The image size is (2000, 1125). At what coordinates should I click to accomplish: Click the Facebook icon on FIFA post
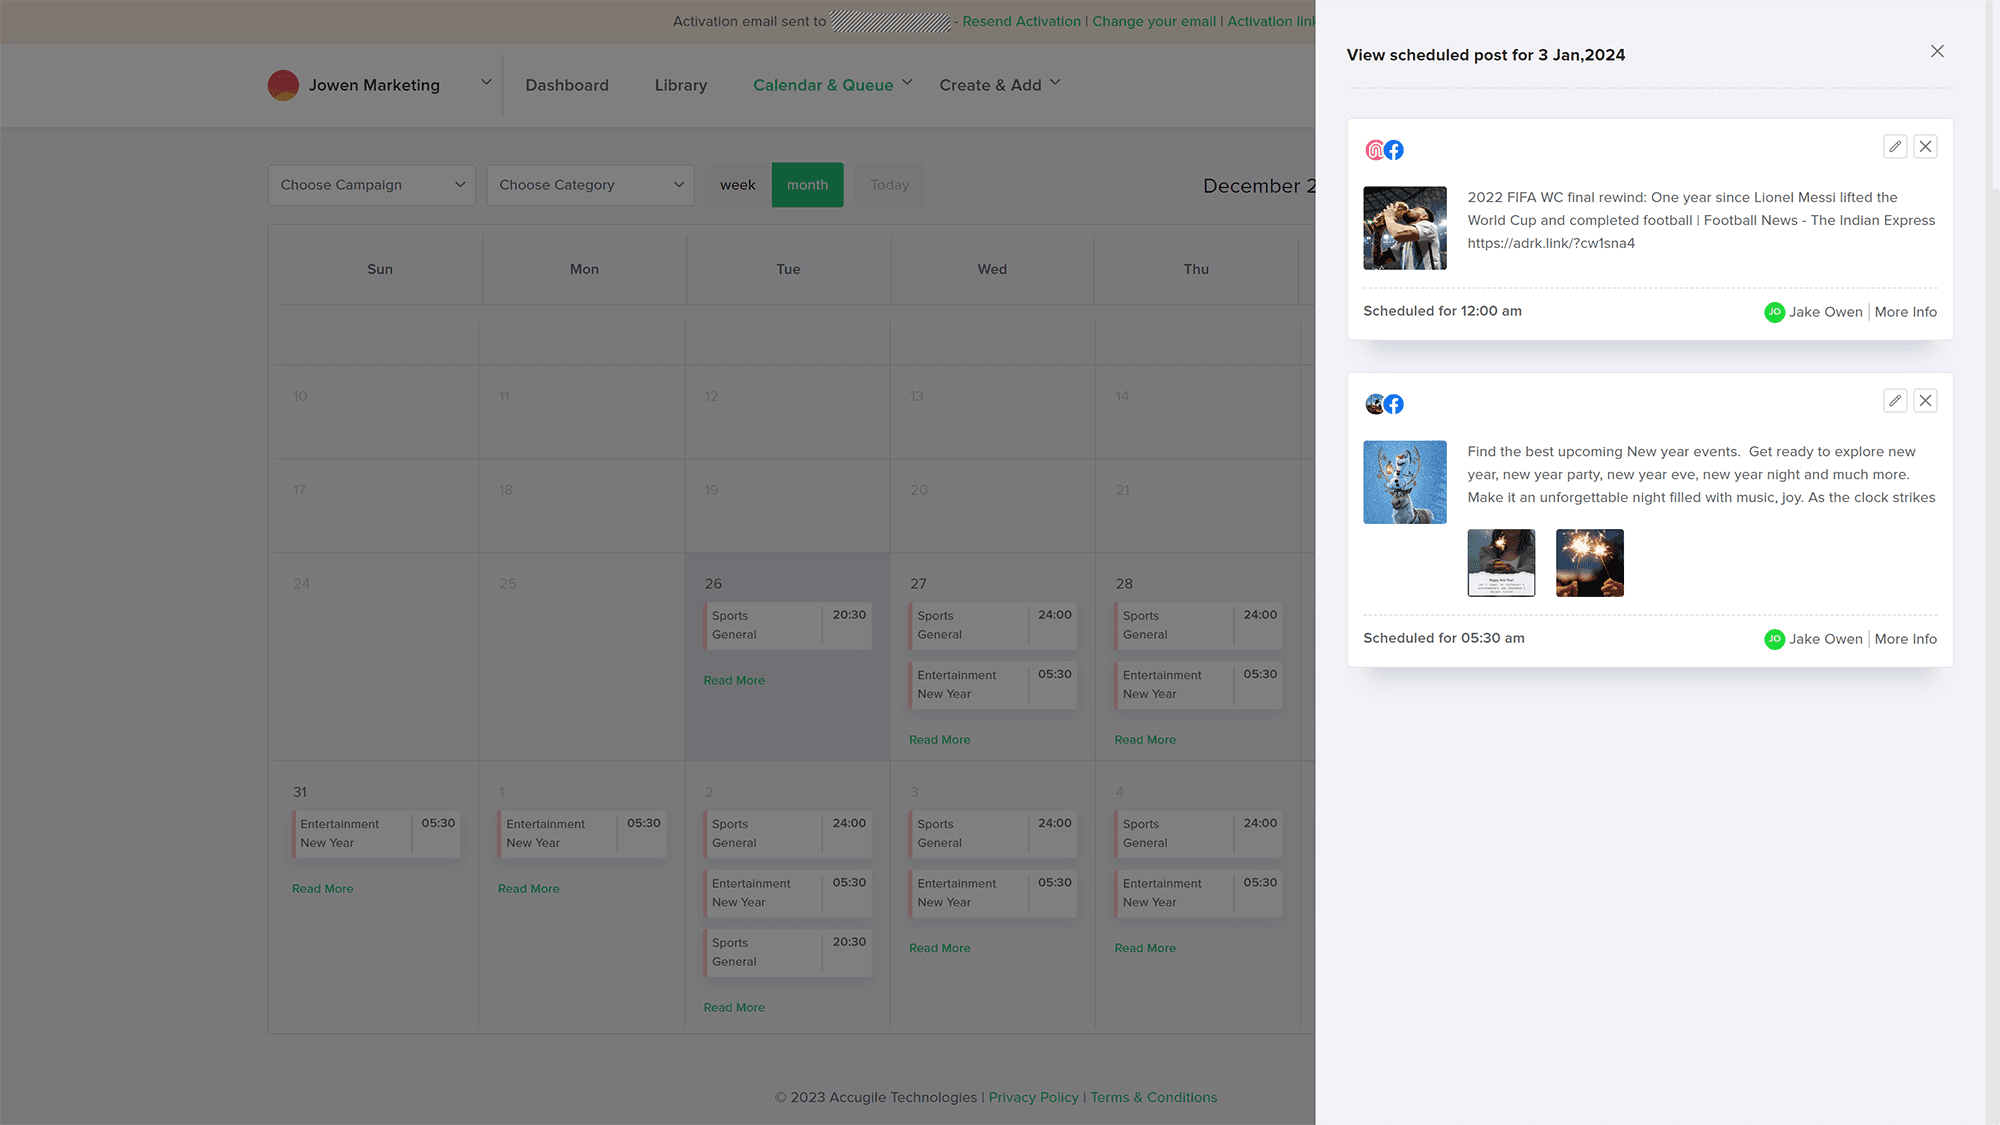pos(1394,150)
